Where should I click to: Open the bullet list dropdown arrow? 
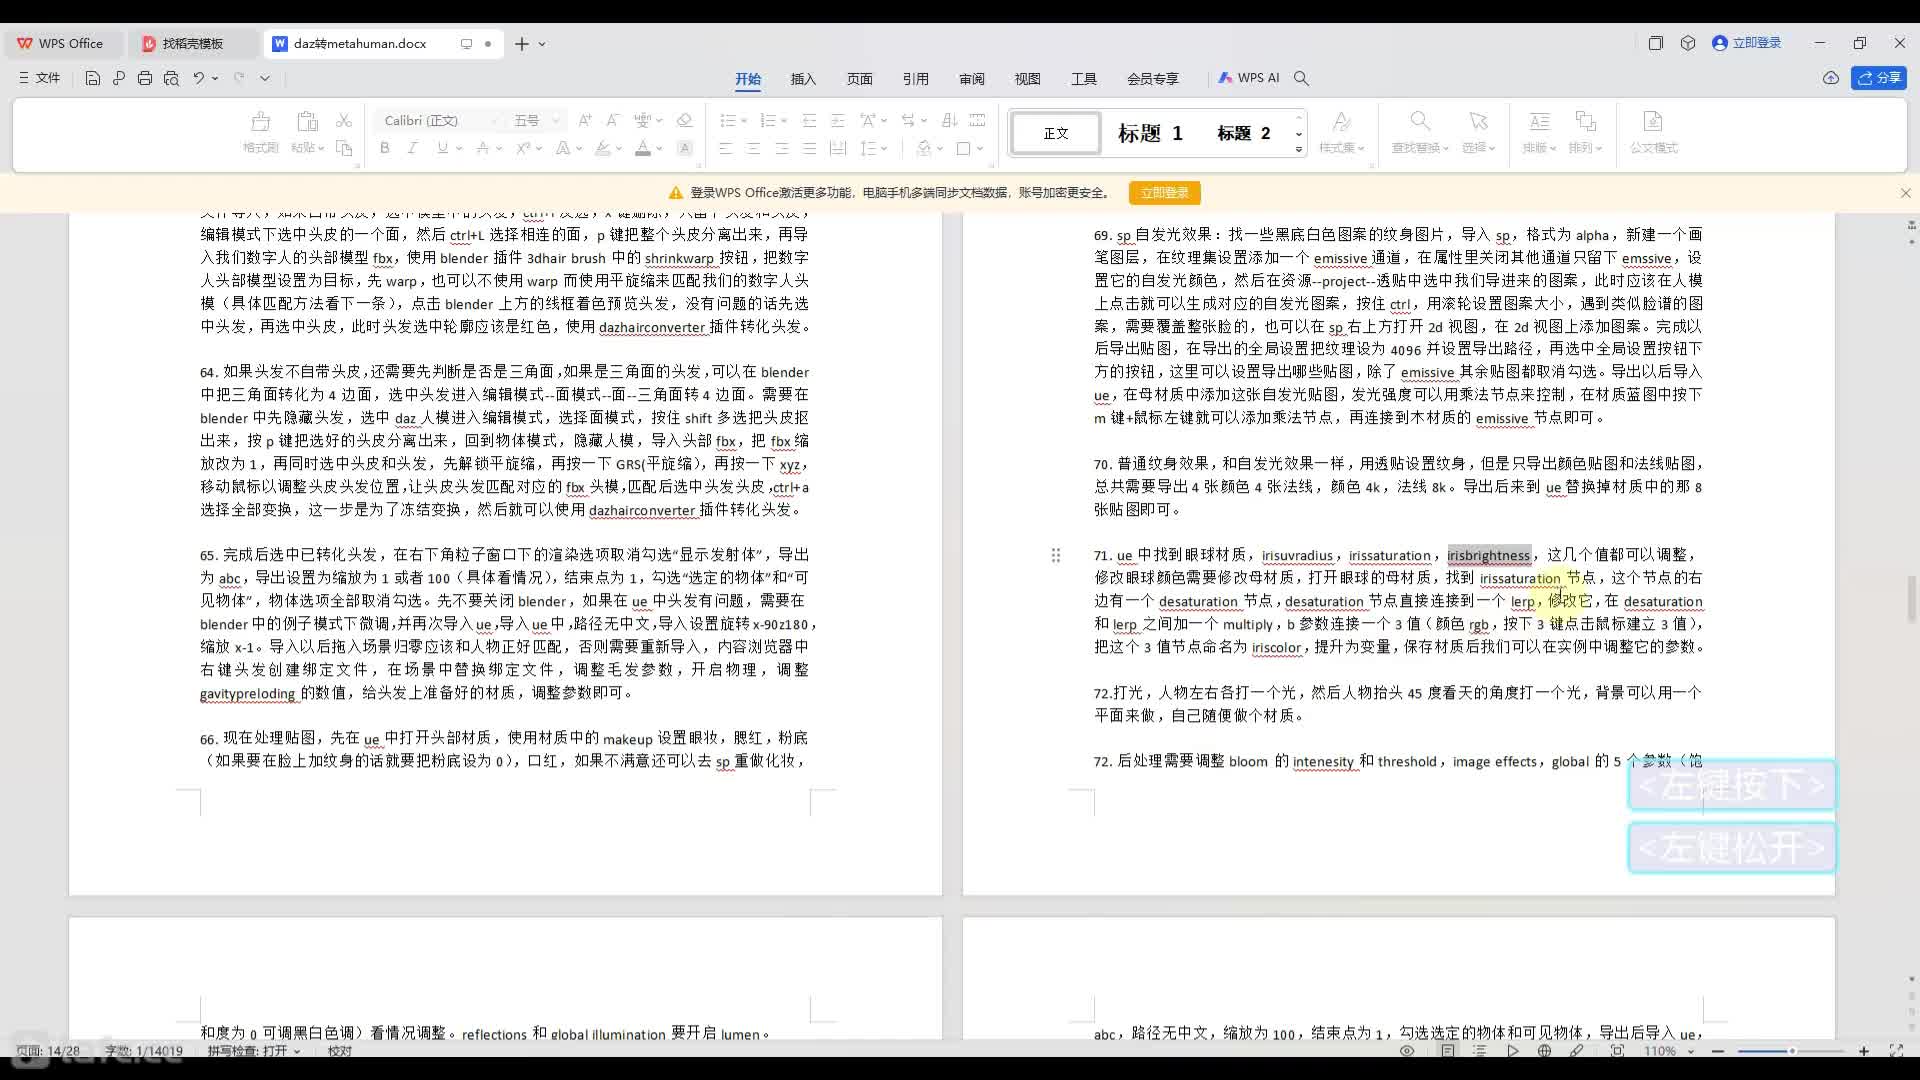tap(744, 121)
